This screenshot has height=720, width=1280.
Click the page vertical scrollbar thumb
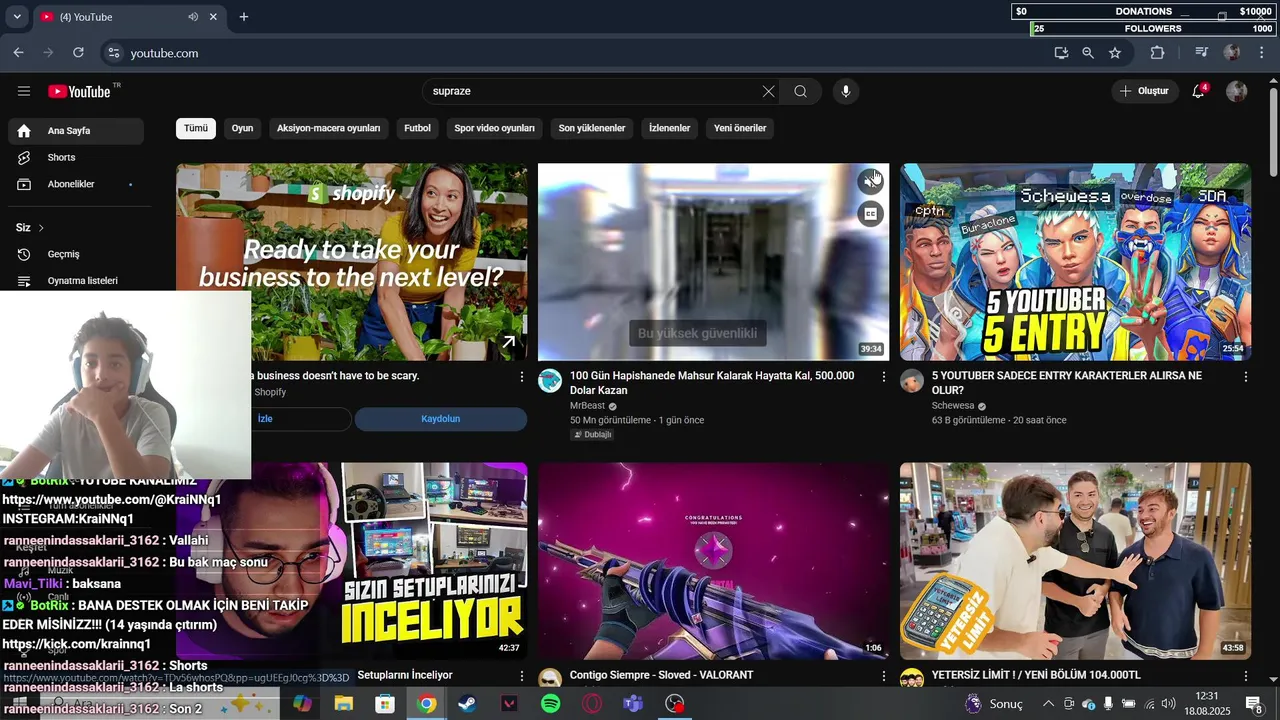(1273, 130)
